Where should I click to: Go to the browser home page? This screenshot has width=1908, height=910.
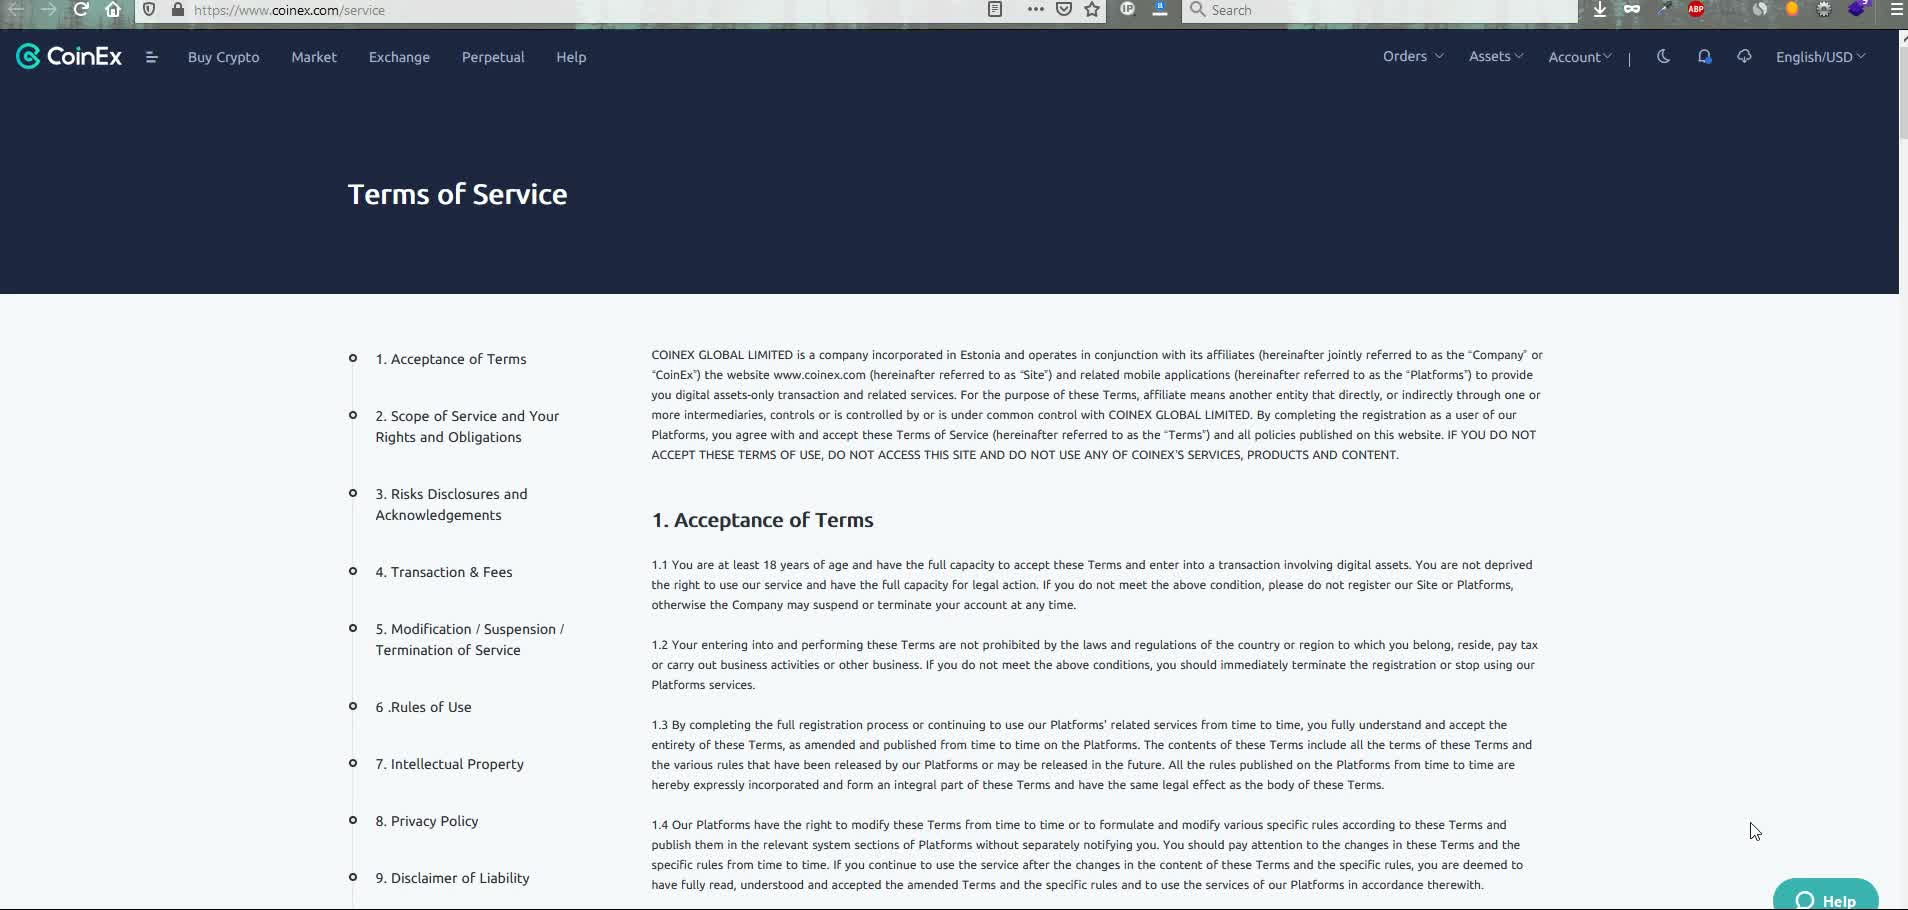(x=113, y=10)
